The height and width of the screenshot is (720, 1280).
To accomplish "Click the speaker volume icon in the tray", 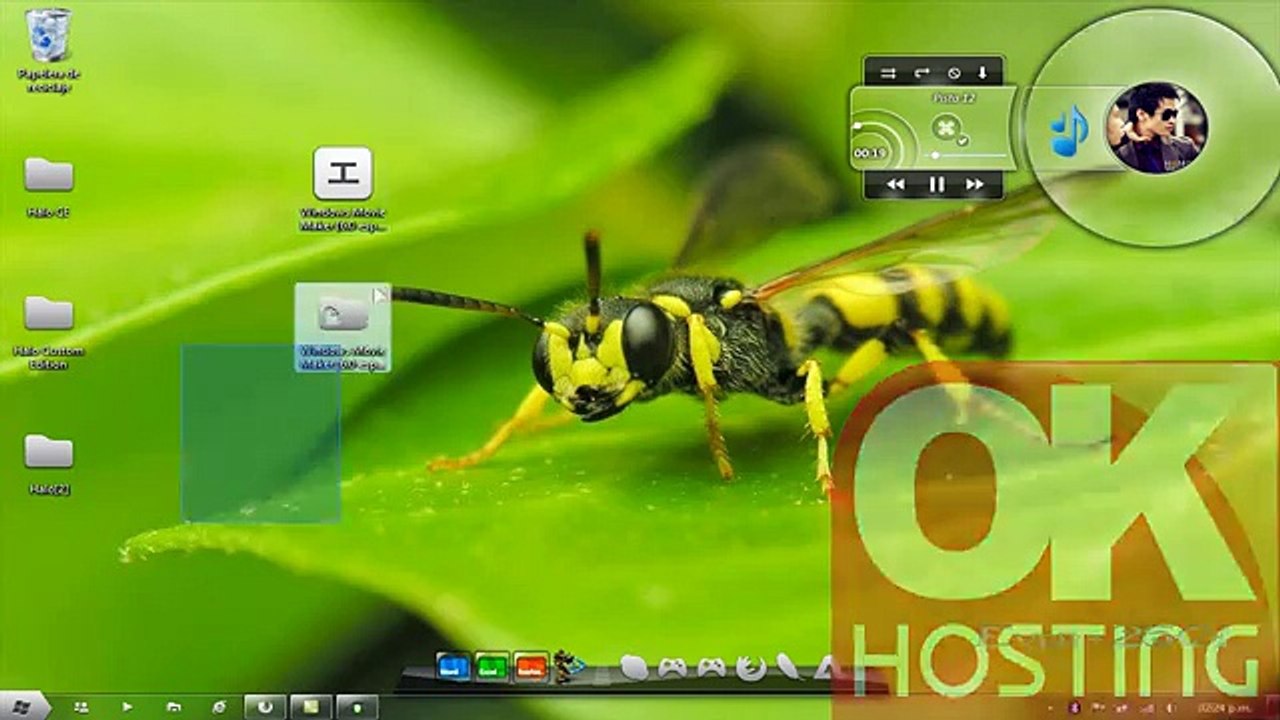I will (x=1171, y=708).
